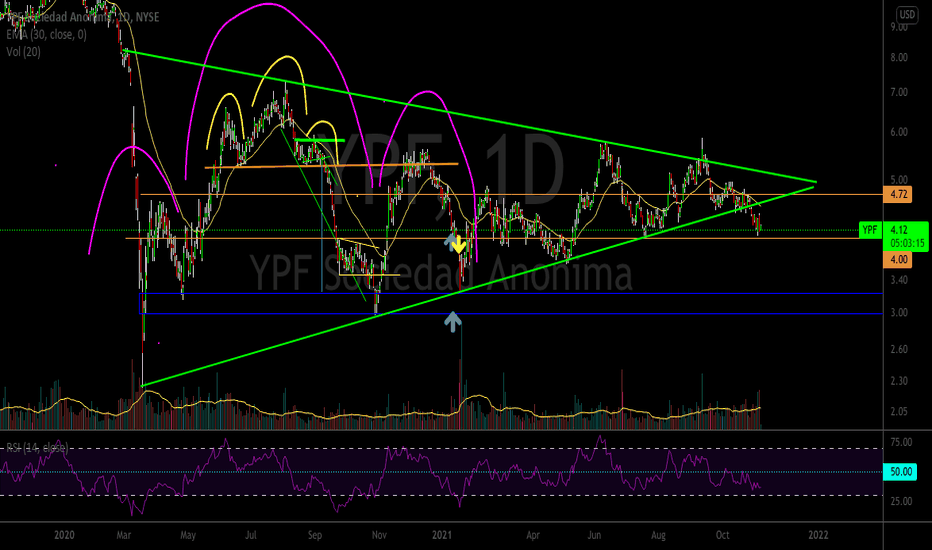This screenshot has height=550, width=932.
Task: Click the USD currency button
Action: pos(907,14)
